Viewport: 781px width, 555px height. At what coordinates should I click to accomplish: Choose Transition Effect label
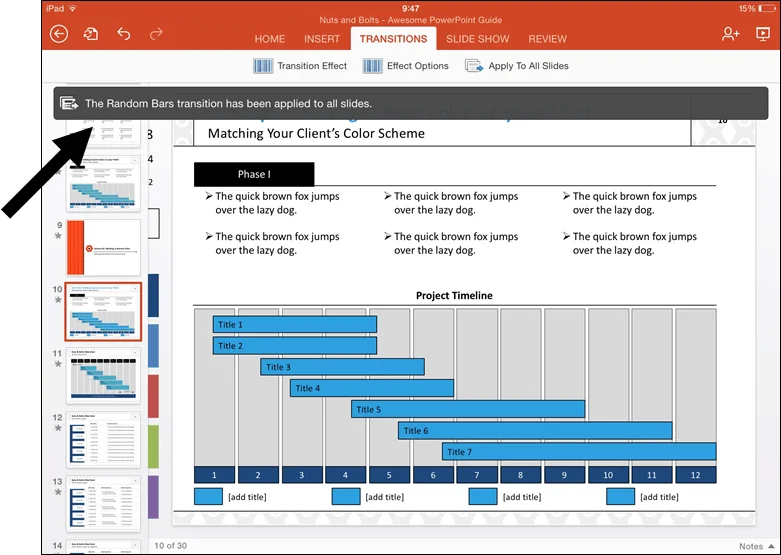(x=312, y=66)
